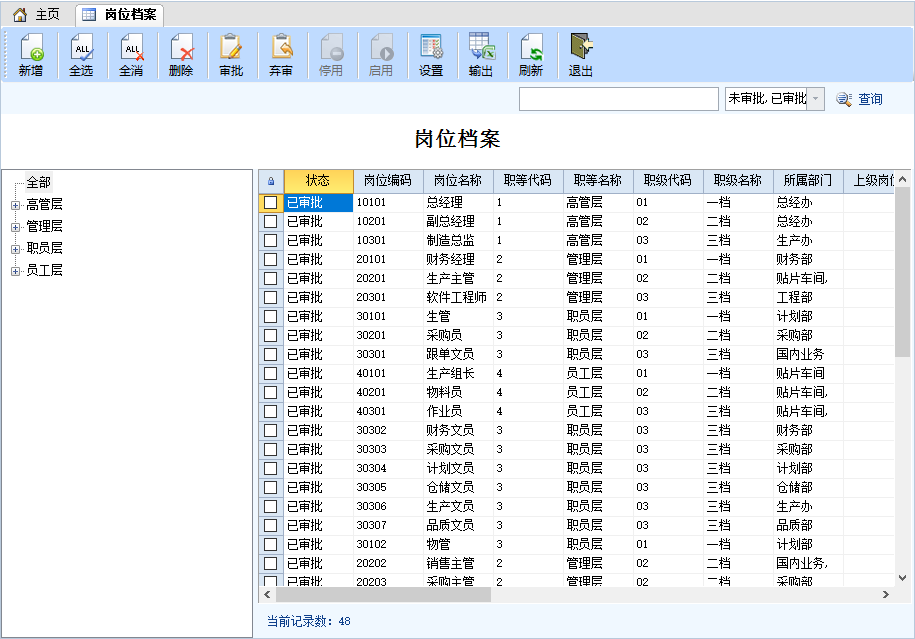Select the 品质文员 position name cell
This screenshot has height=639, width=915.
point(458,525)
